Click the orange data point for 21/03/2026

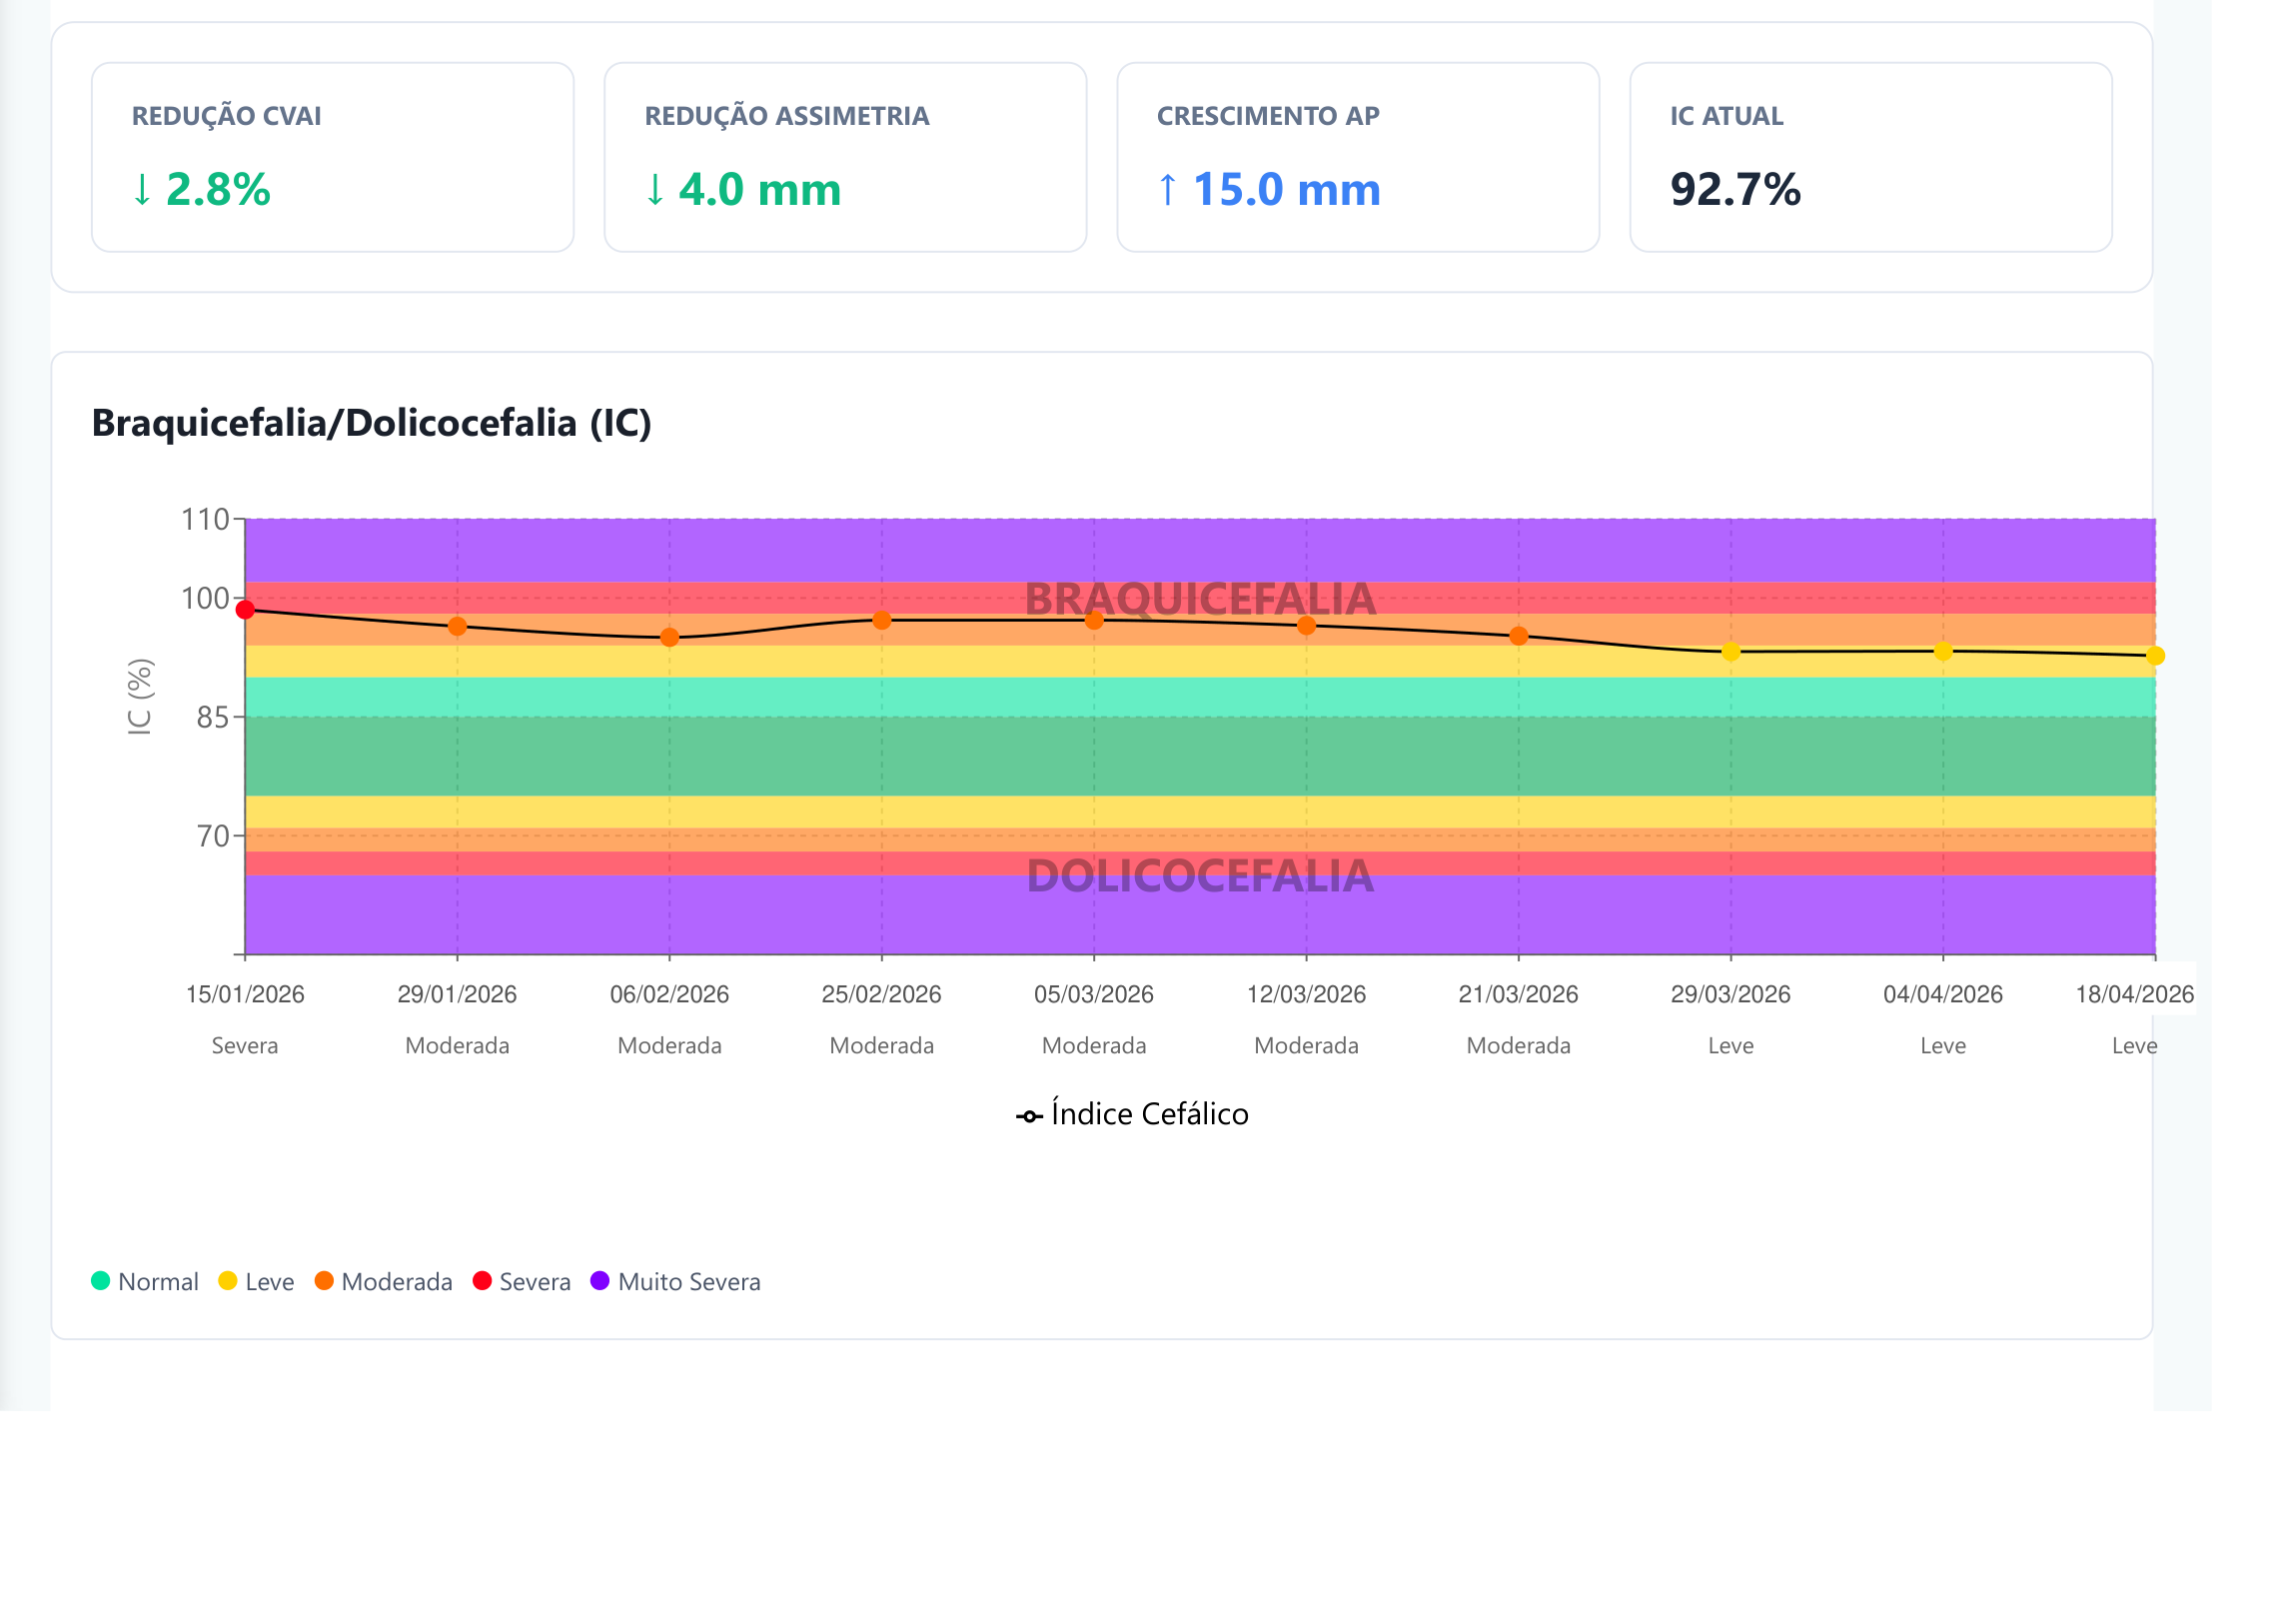(1518, 636)
